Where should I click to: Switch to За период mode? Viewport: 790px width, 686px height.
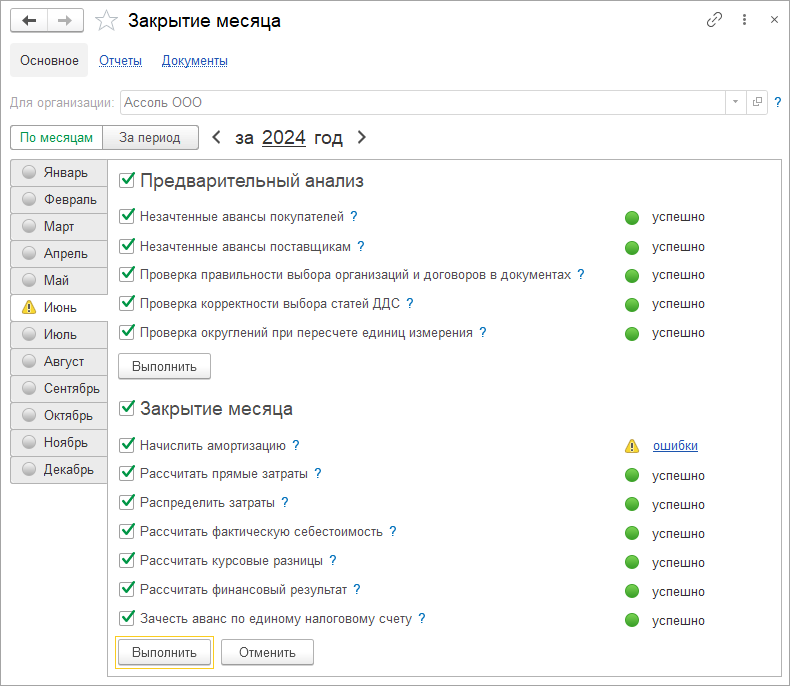click(149, 138)
